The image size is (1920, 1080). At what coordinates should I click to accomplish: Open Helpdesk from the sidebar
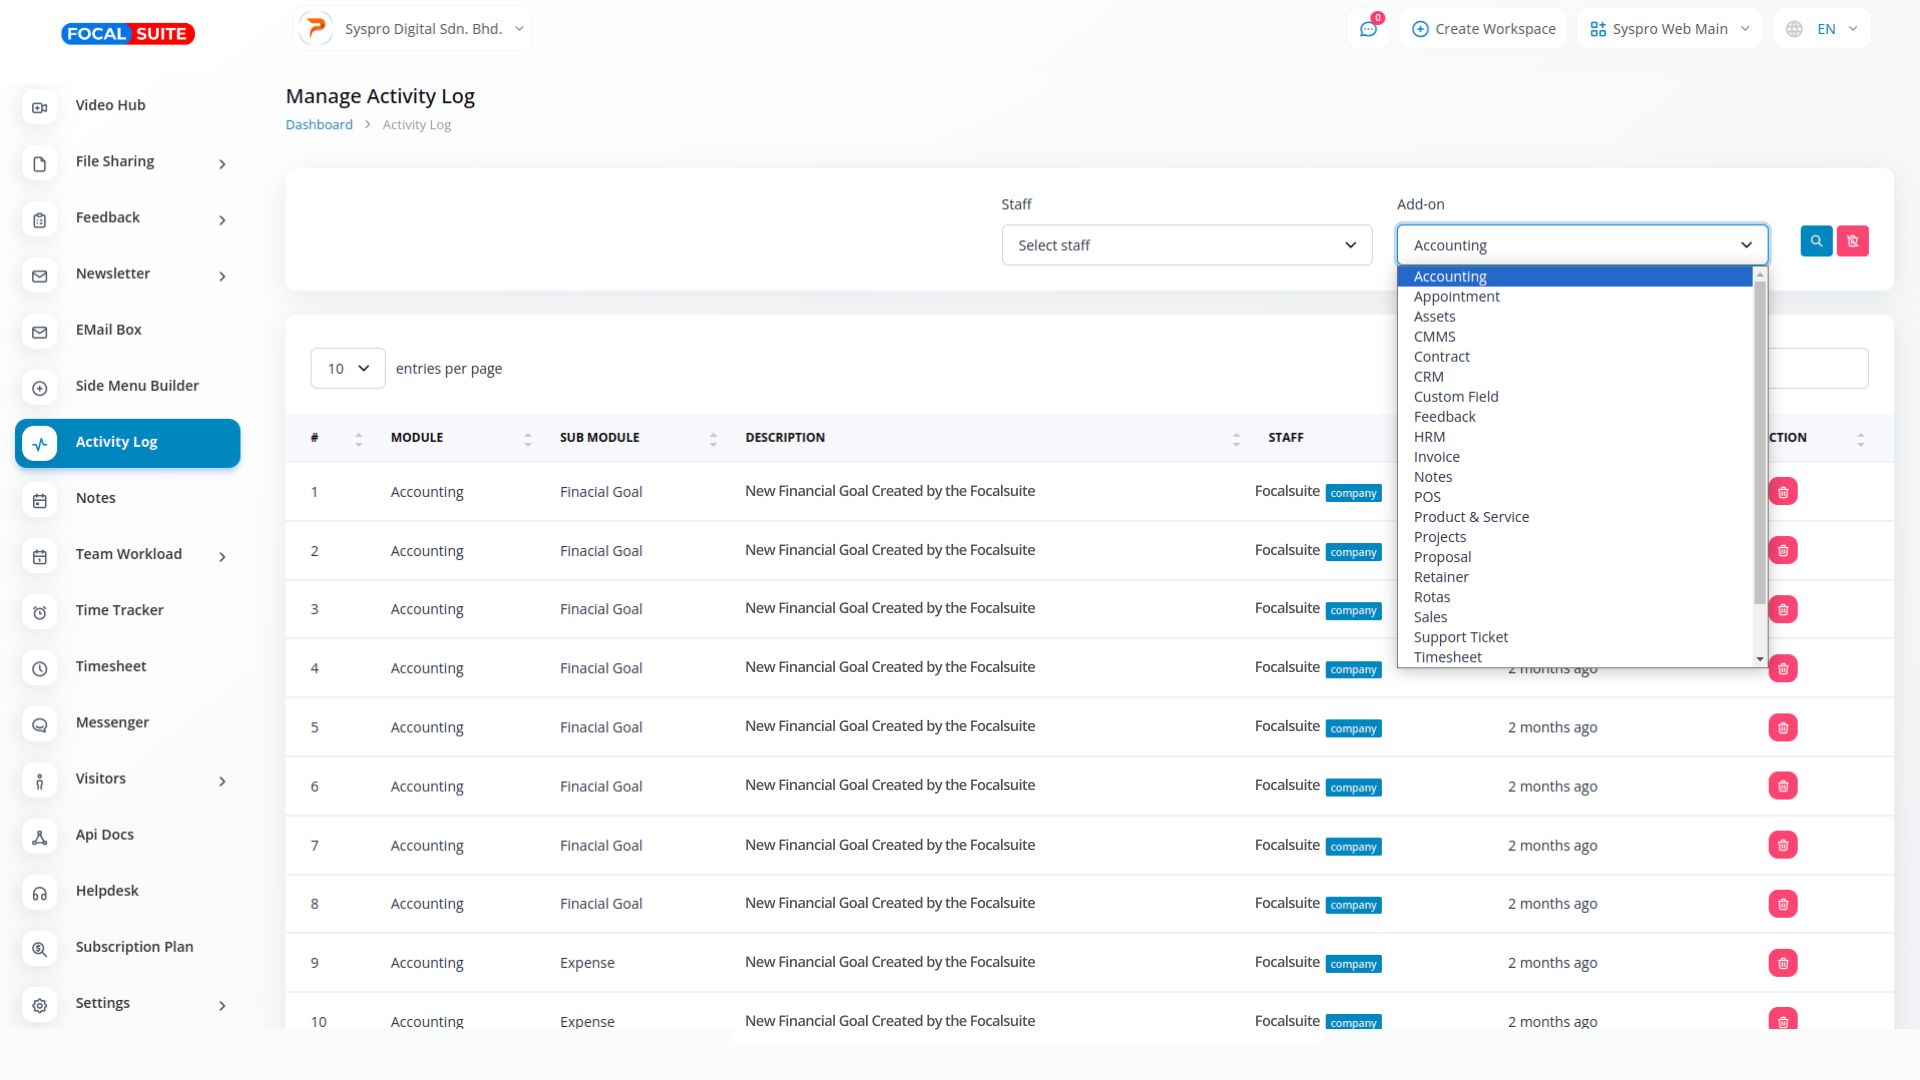[x=107, y=890]
